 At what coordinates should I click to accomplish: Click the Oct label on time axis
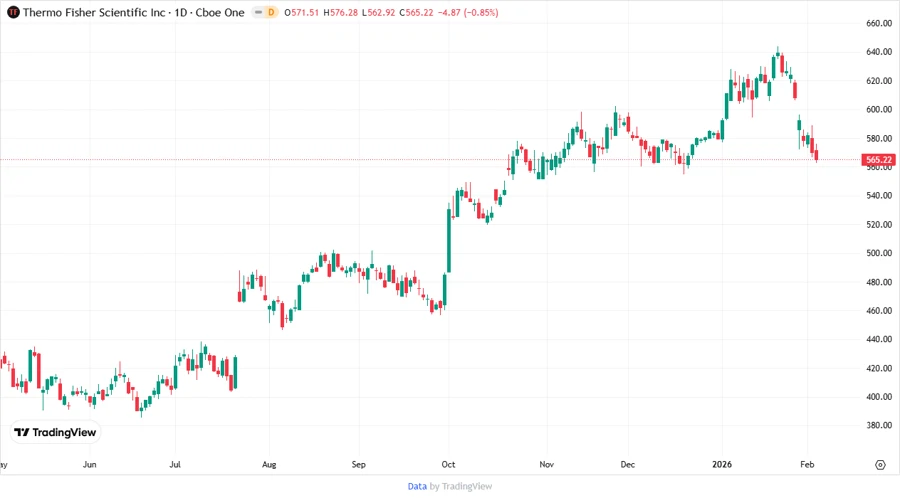click(448, 464)
